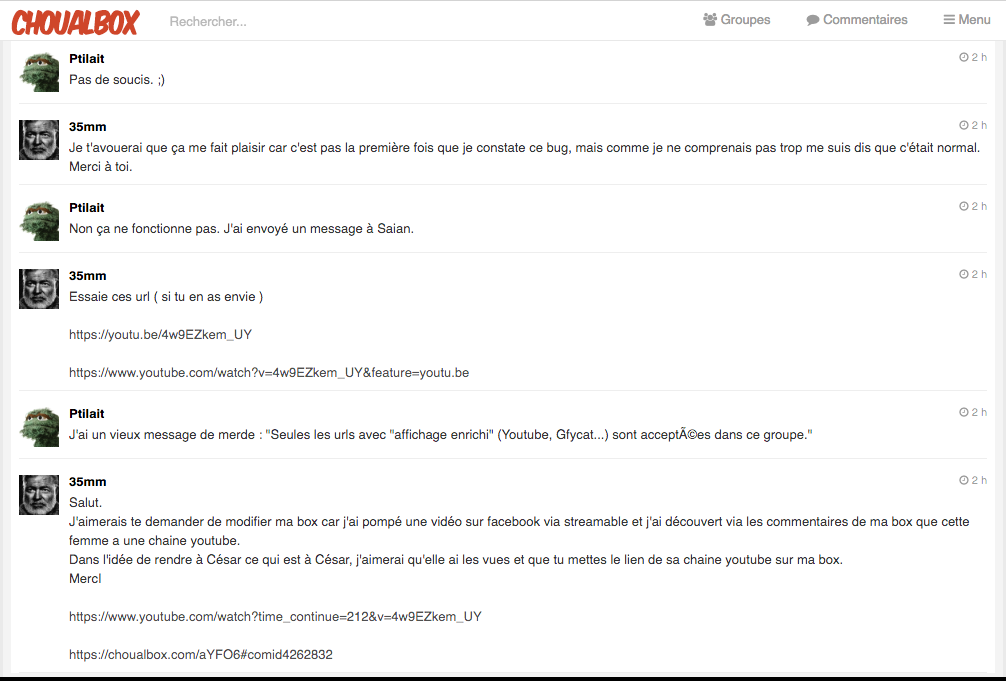Open the Commentaires page
Image resolution: width=1006 pixels, height=681 pixels.
pyautogui.click(x=857, y=20)
